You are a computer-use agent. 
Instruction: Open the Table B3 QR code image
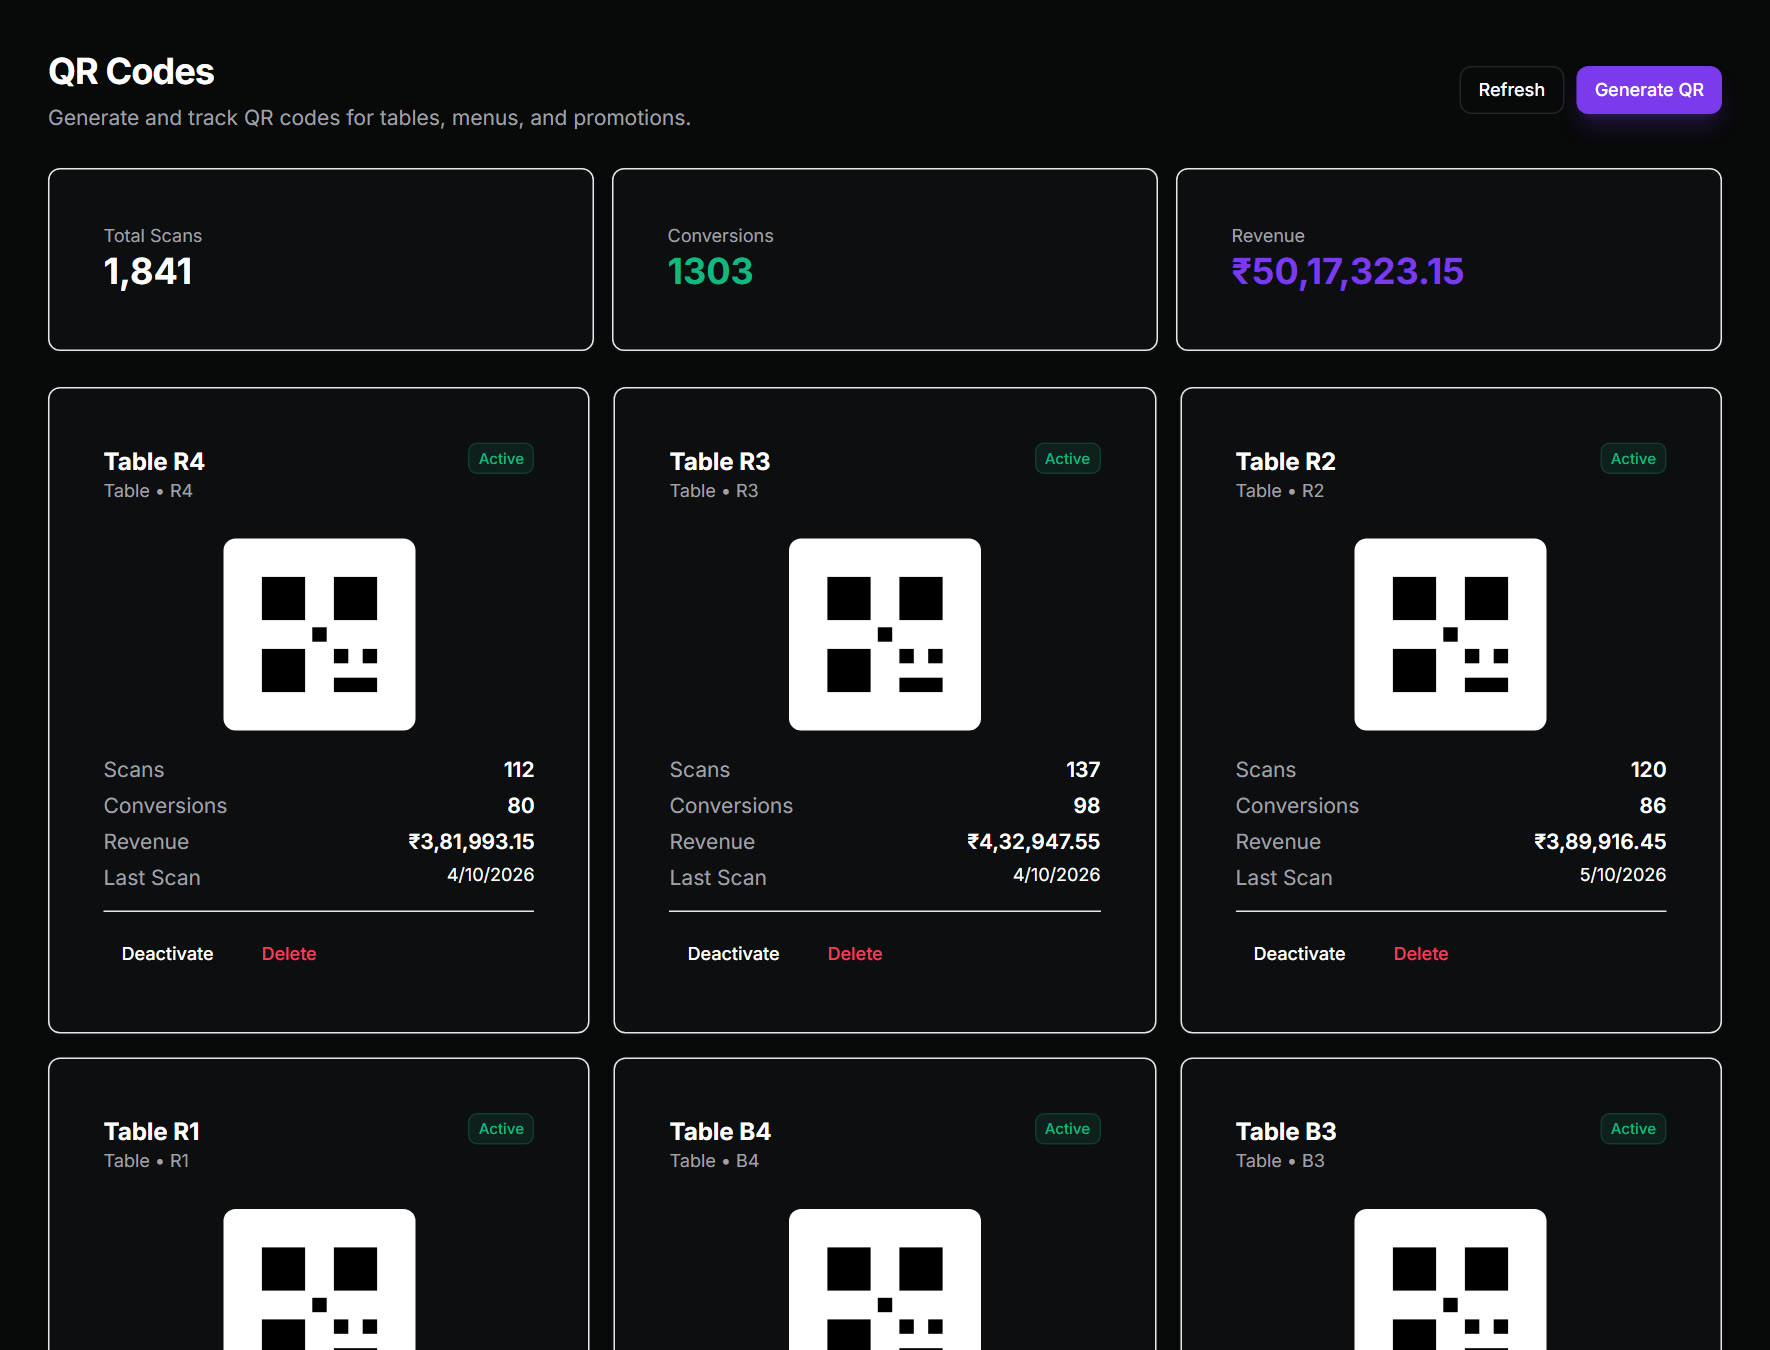coord(1450,1279)
